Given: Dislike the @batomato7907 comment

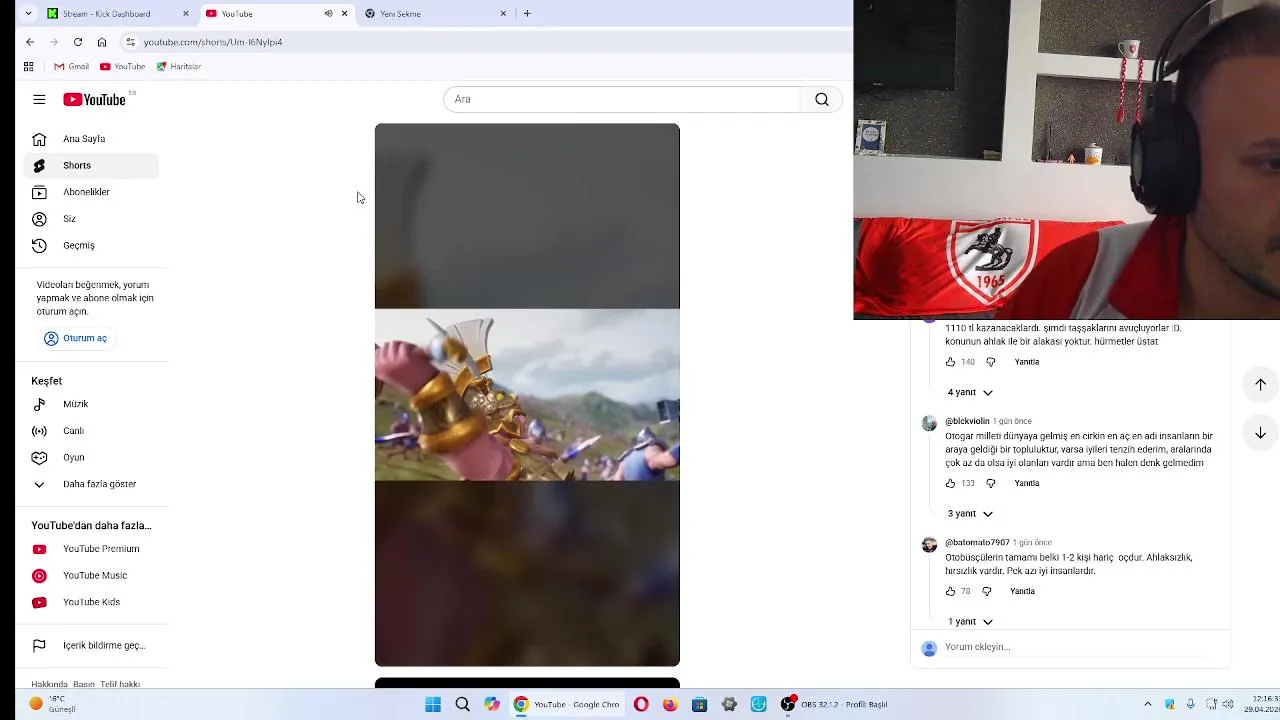Looking at the screenshot, I should point(987,591).
